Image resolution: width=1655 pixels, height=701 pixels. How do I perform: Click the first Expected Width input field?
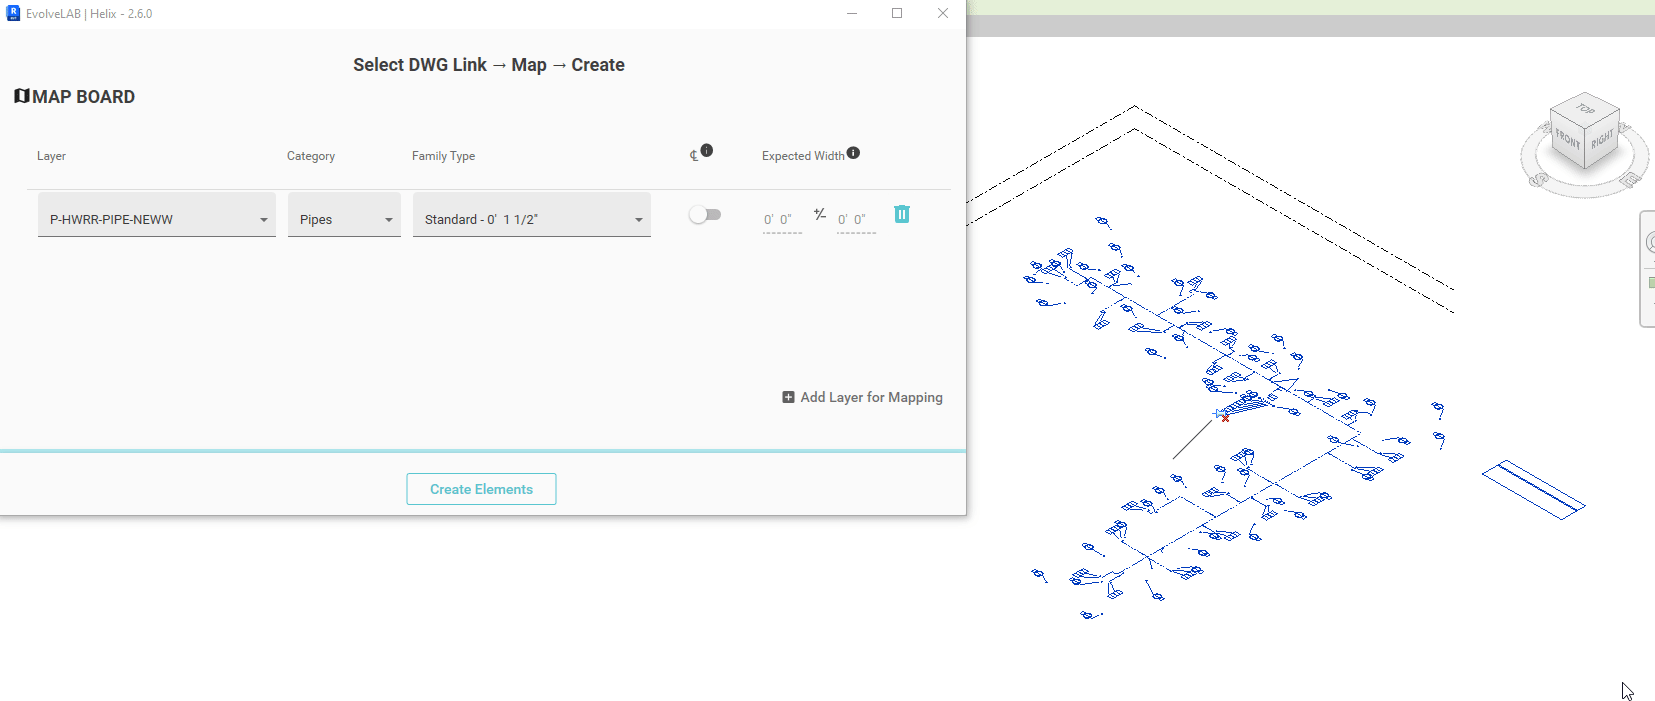[x=781, y=220]
